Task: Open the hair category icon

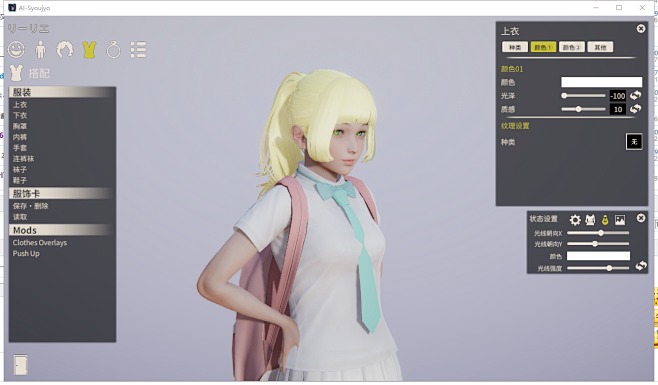Action: tap(65, 50)
